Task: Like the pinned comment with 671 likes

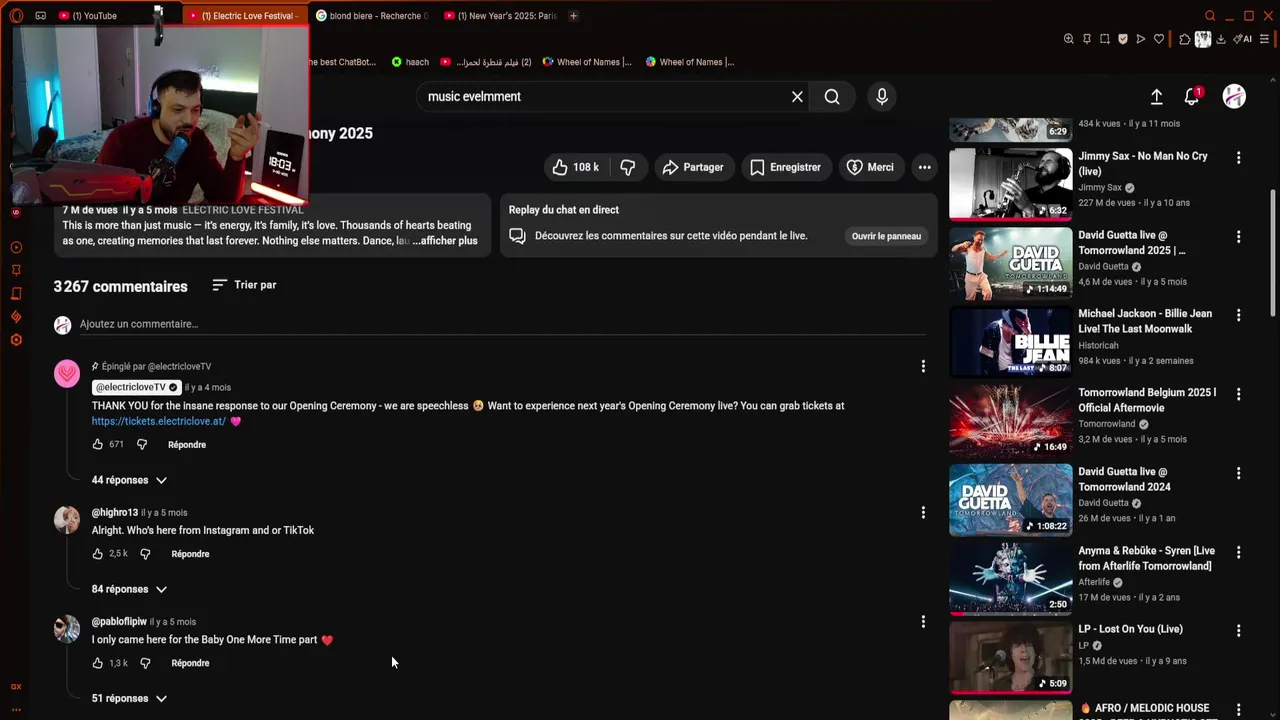Action: click(x=98, y=445)
